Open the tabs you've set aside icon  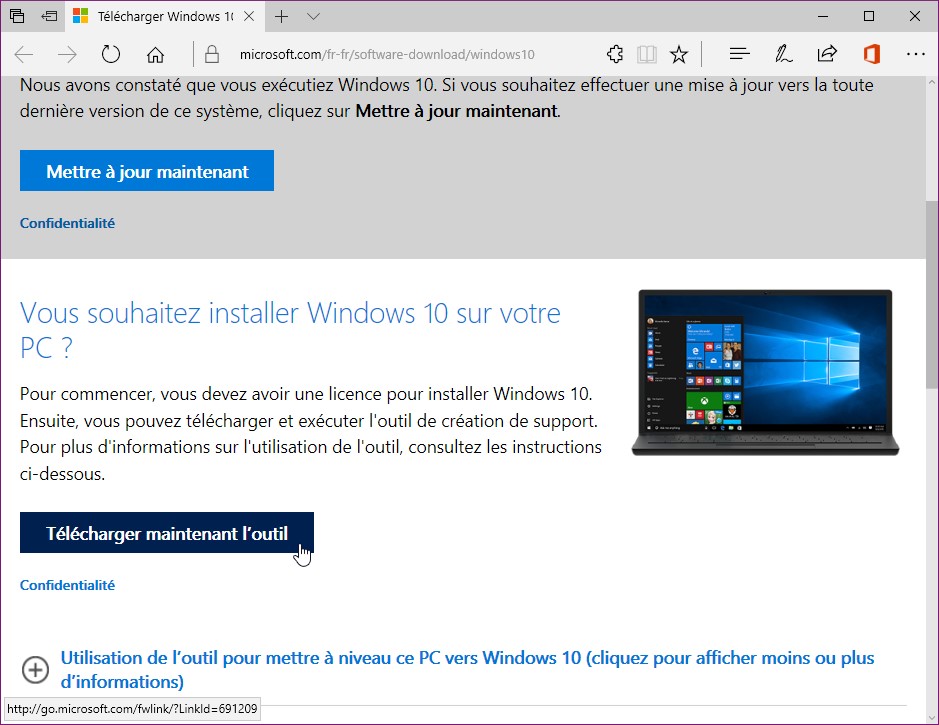click(x=17, y=16)
